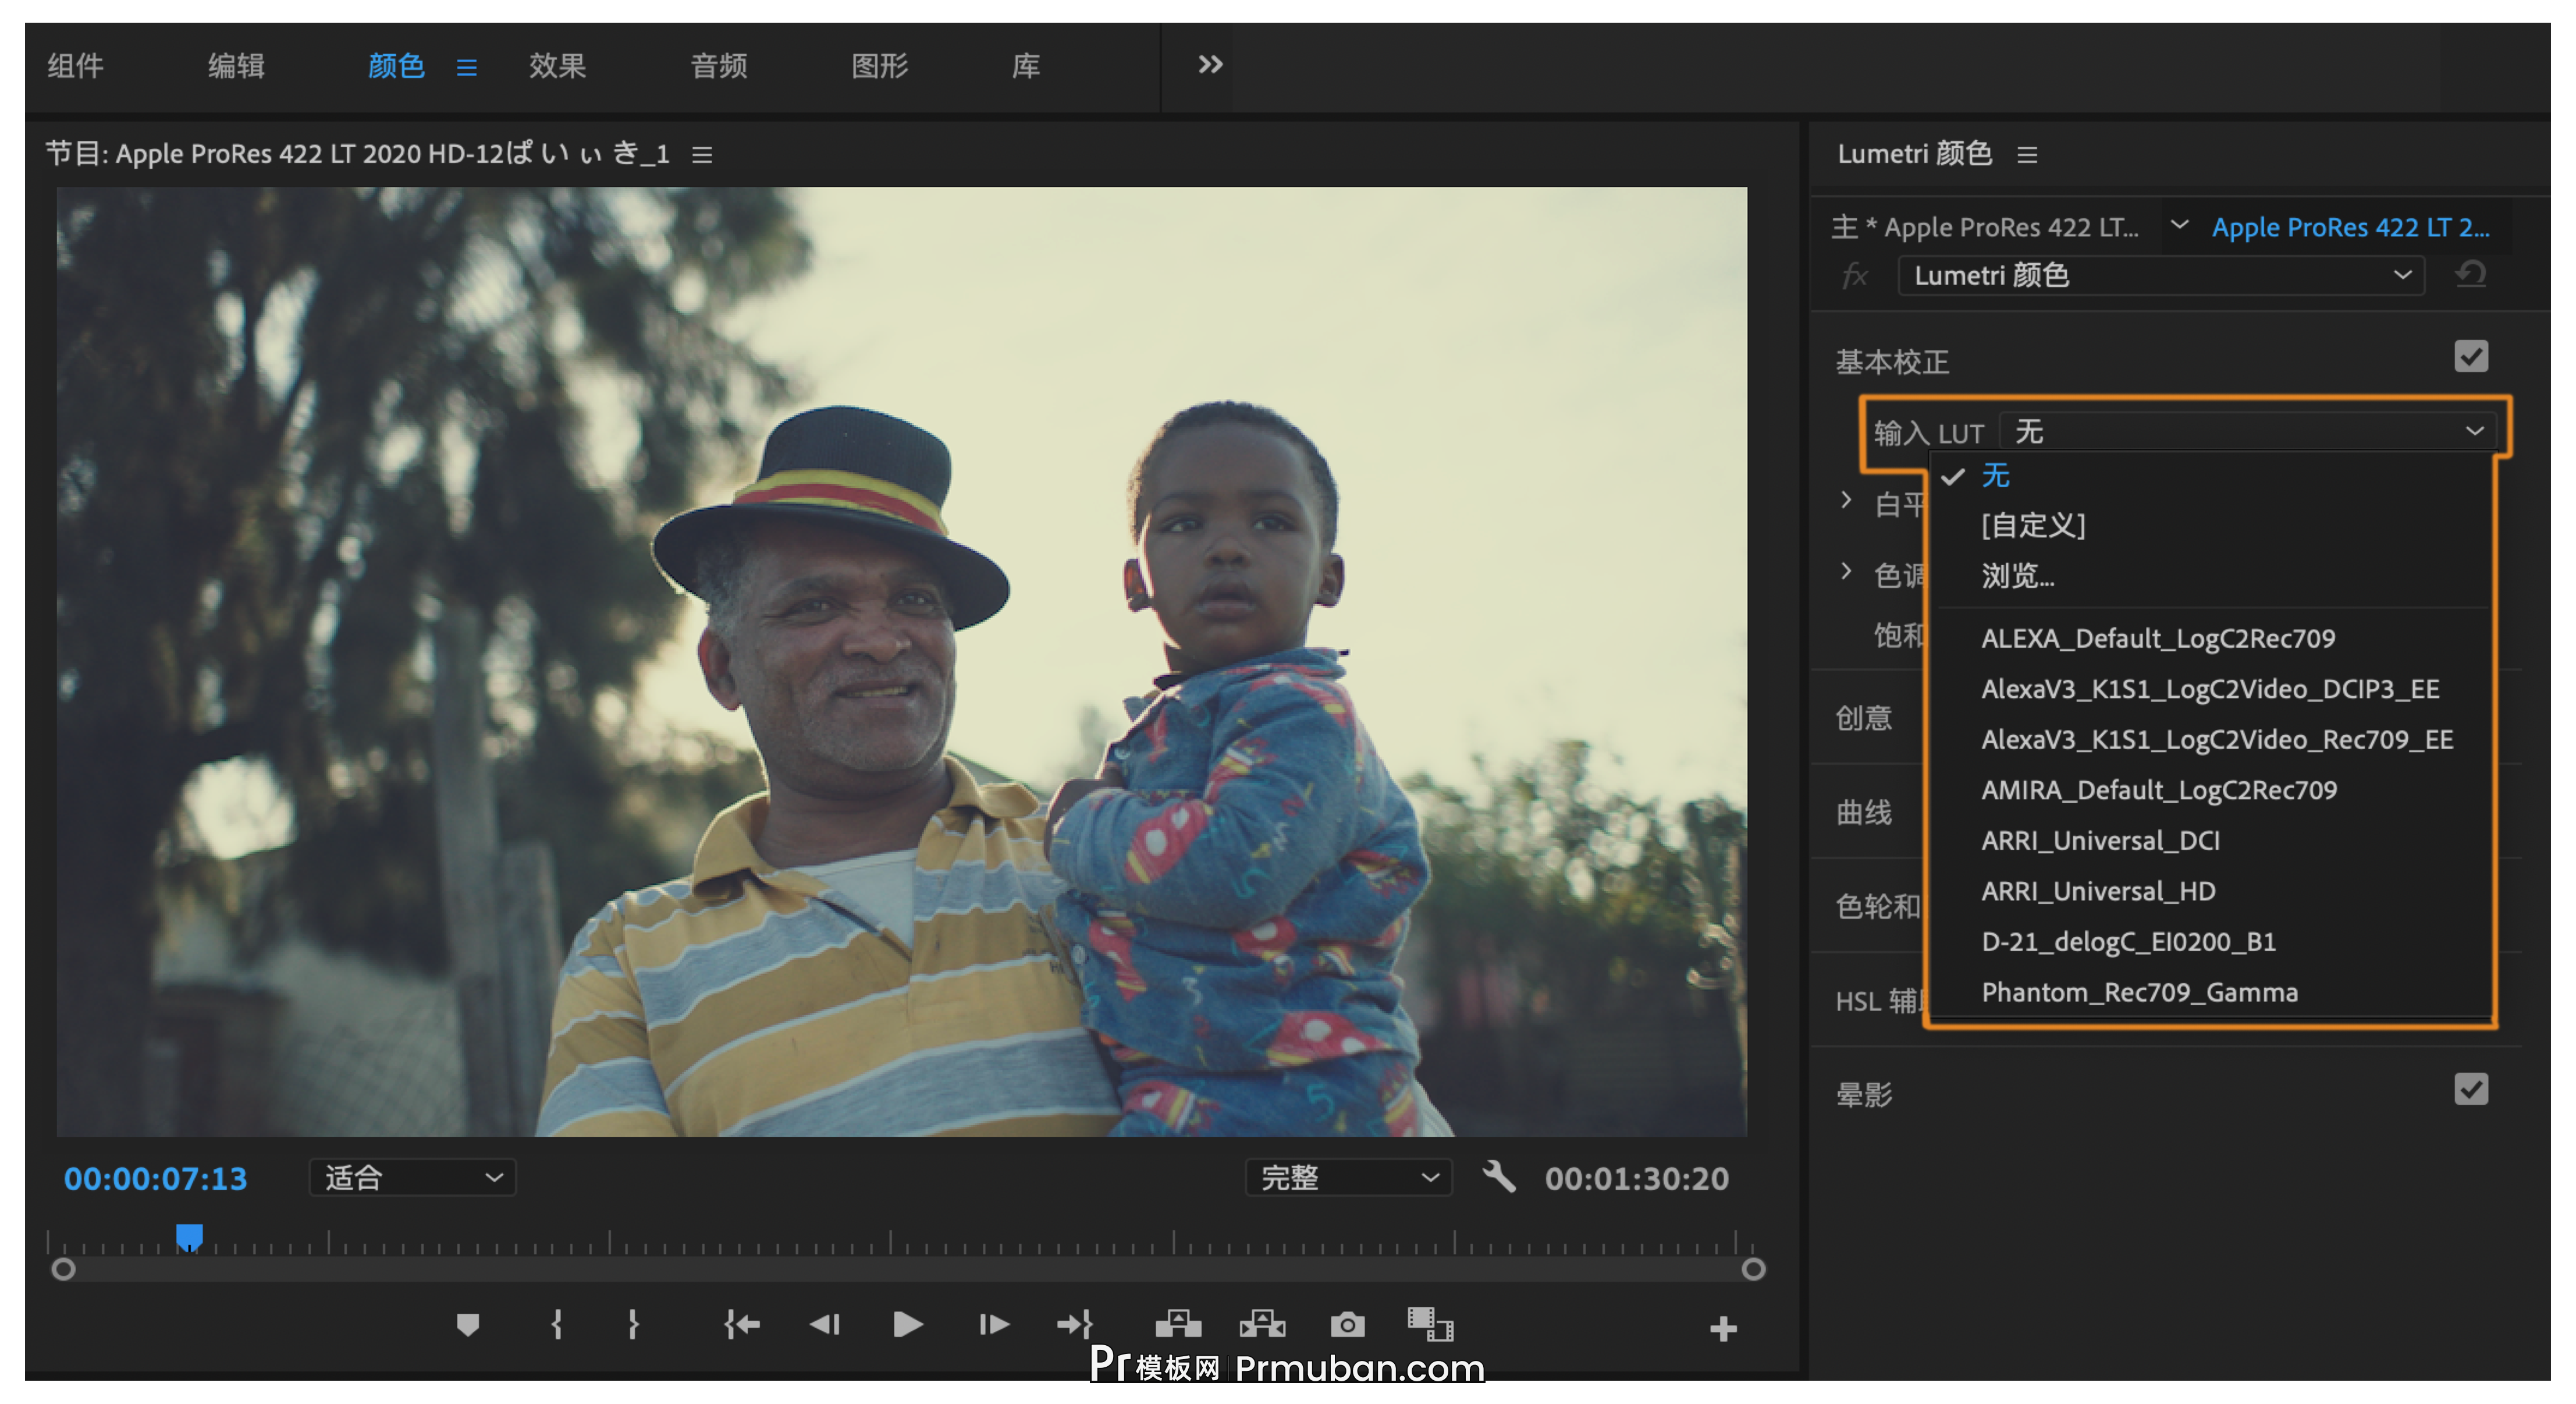The height and width of the screenshot is (1404, 2576).
Task: Step back one frame
Action: click(x=825, y=1325)
